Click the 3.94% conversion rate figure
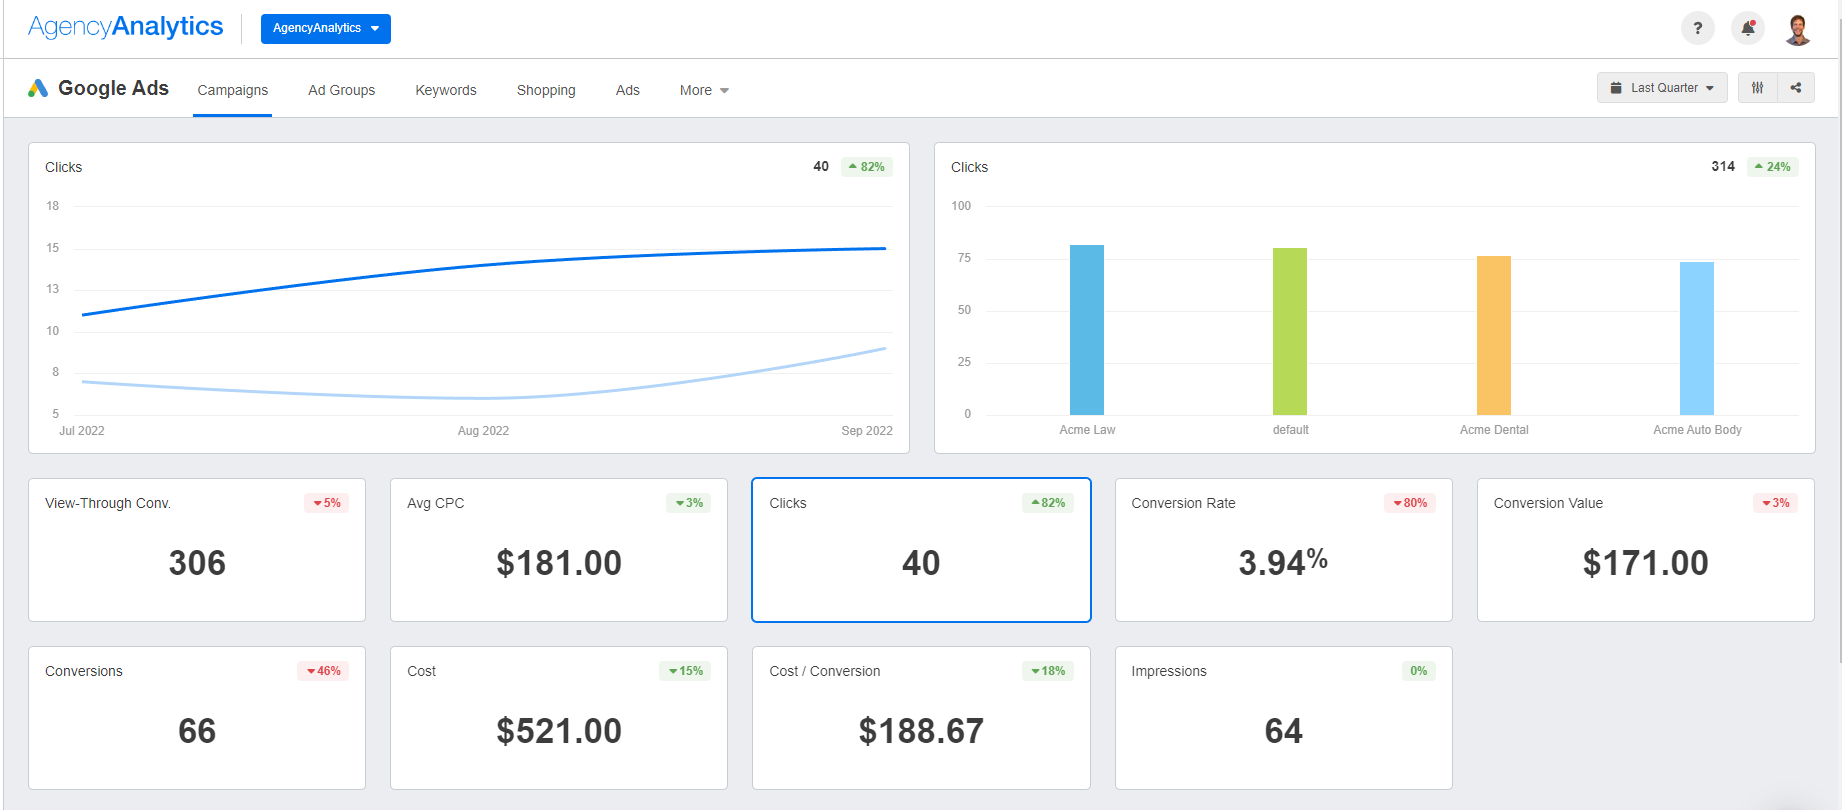1842x810 pixels. [1284, 562]
